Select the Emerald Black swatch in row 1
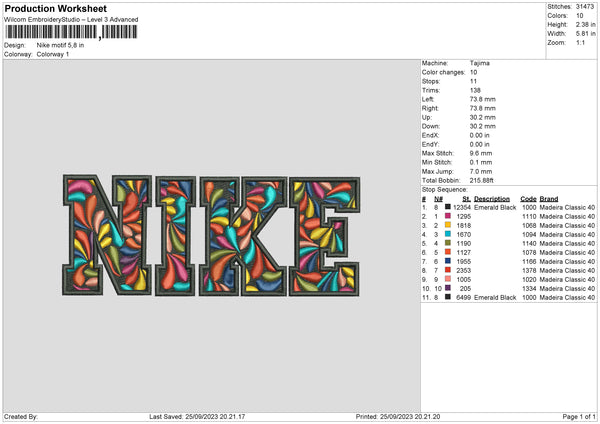This screenshot has width=600, height=424. click(447, 207)
